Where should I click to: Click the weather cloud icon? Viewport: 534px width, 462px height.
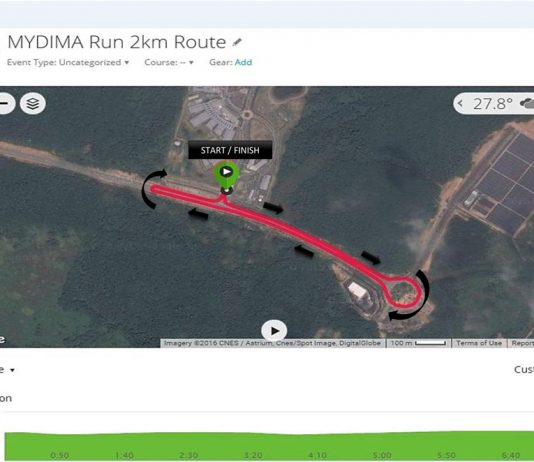(x=528, y=103)
